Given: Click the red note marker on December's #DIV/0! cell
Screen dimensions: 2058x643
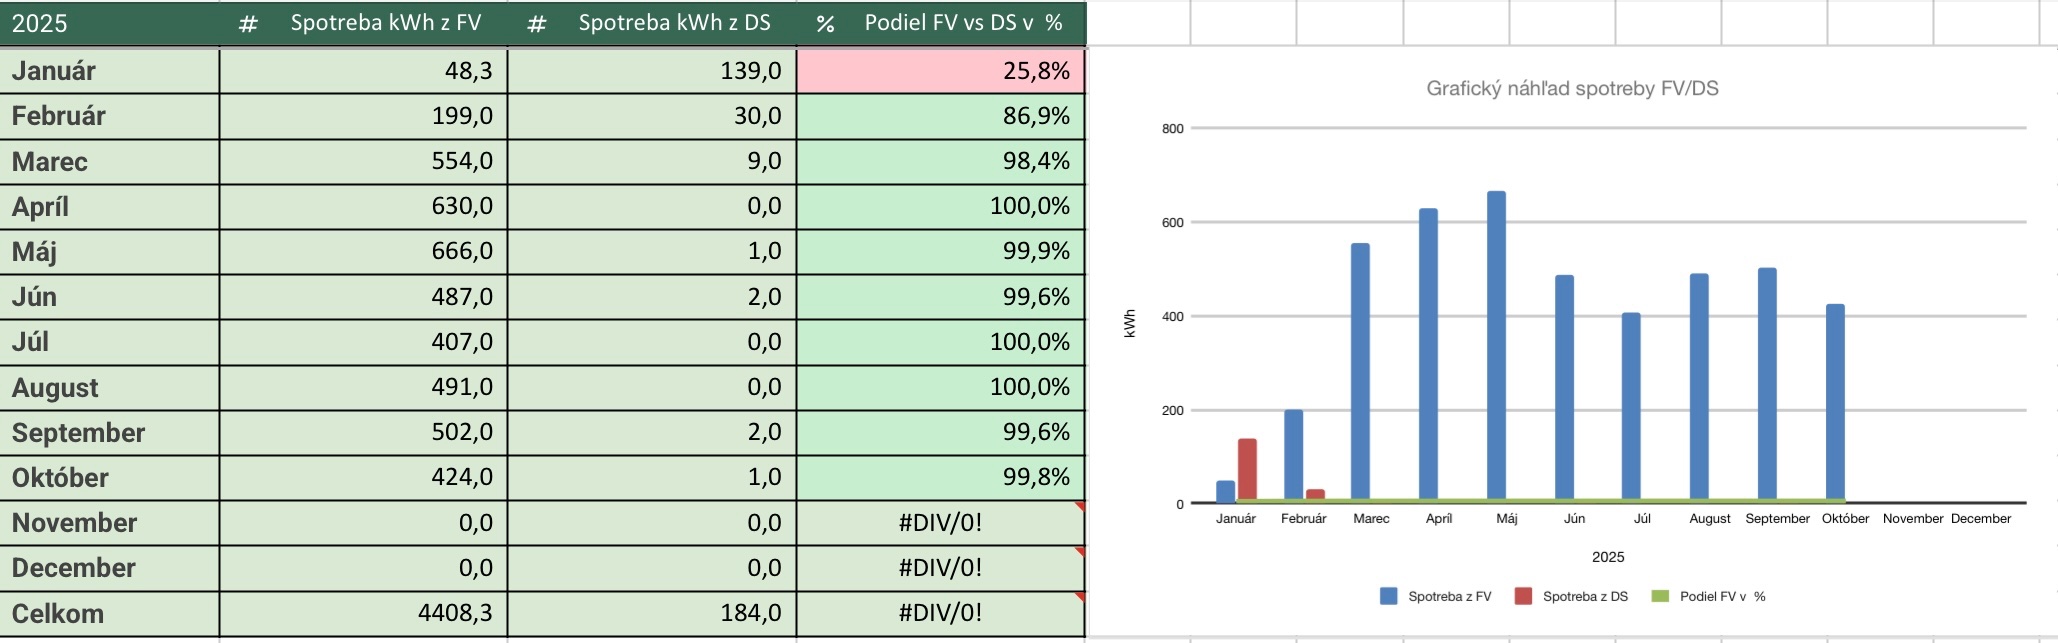Looking at the screenshot, I should click(1079, 552).
